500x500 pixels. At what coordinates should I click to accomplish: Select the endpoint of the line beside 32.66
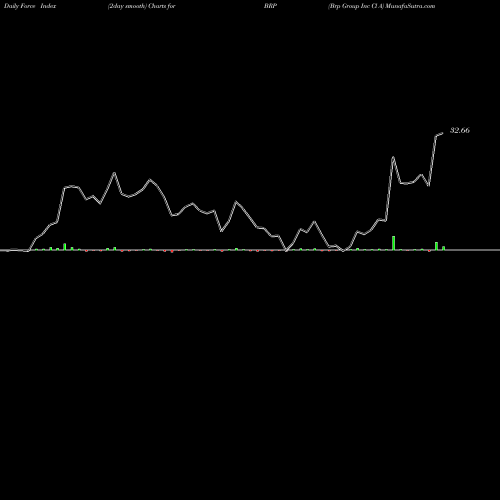[443, 134]
